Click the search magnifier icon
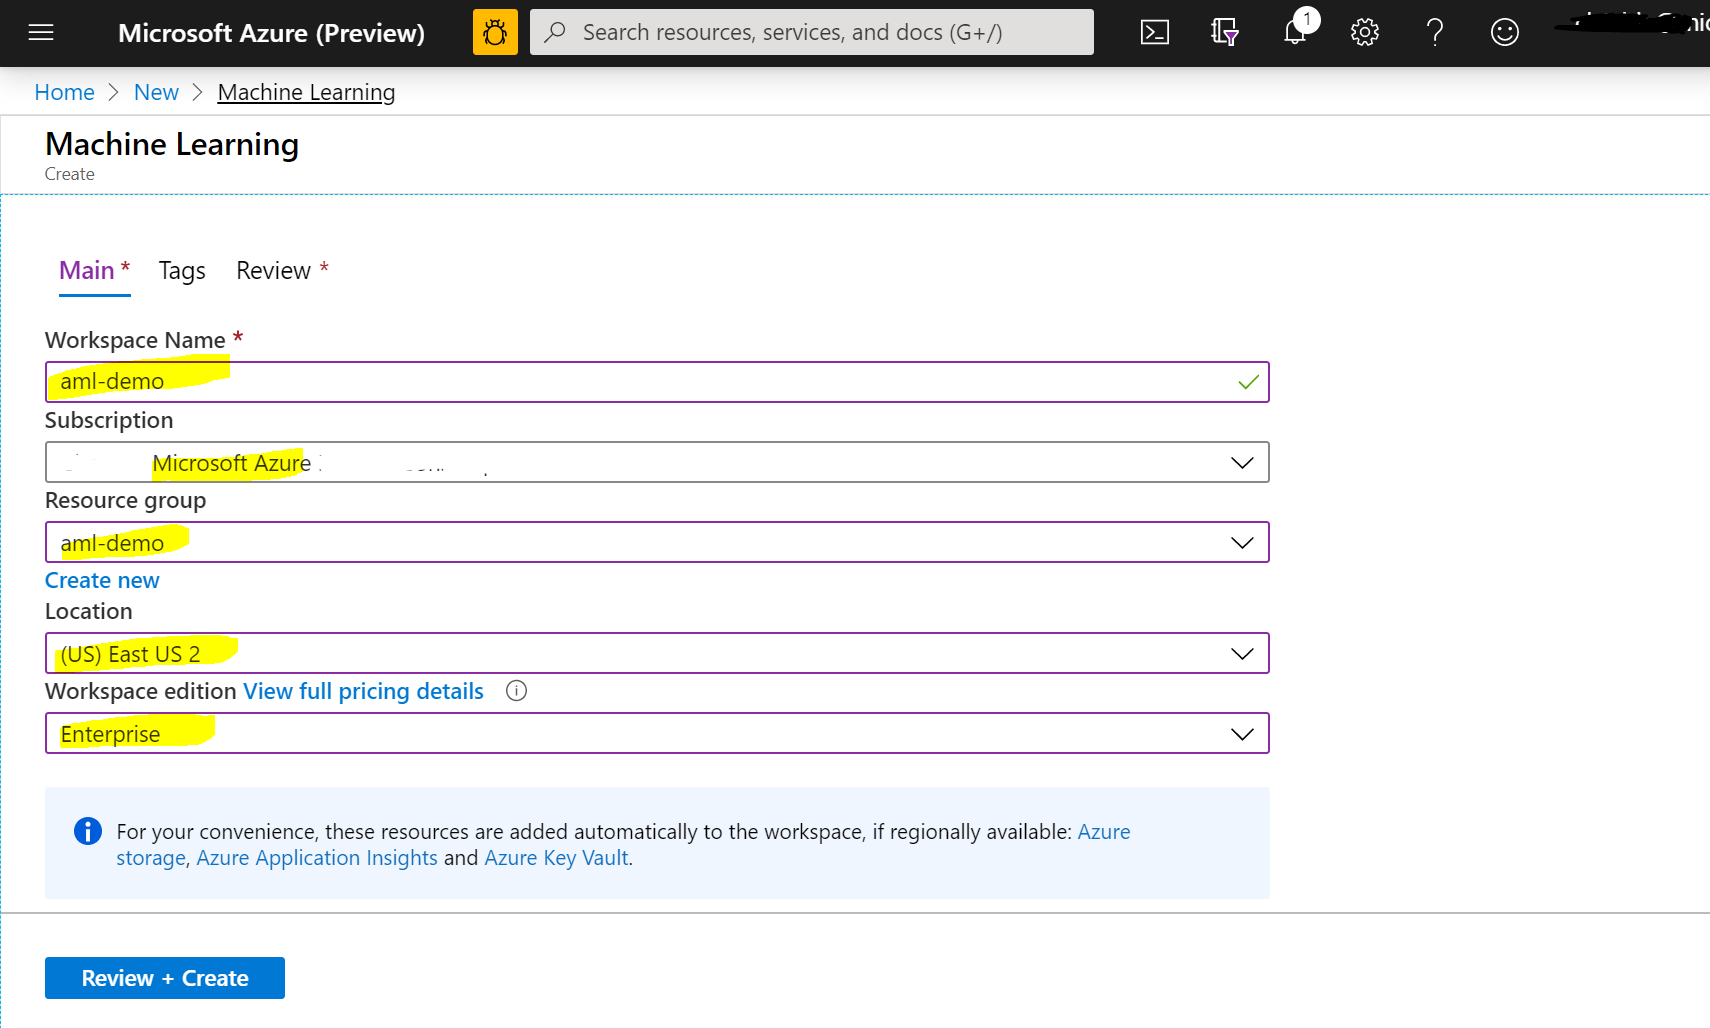1710x1028 pixels. 555,32
